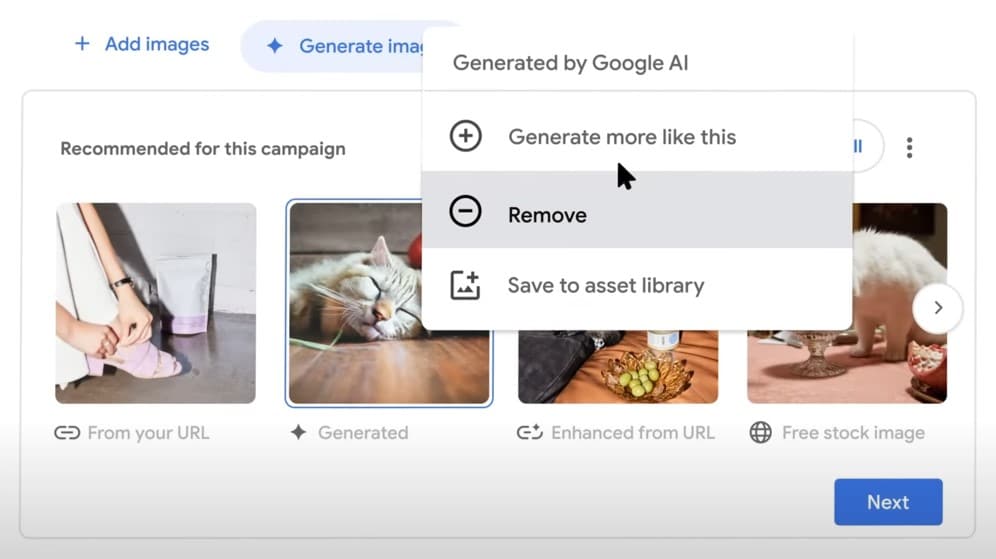Click the sparkle icon beside Generated label
This screenshot has width=996, height=559.
pos(298,433)
